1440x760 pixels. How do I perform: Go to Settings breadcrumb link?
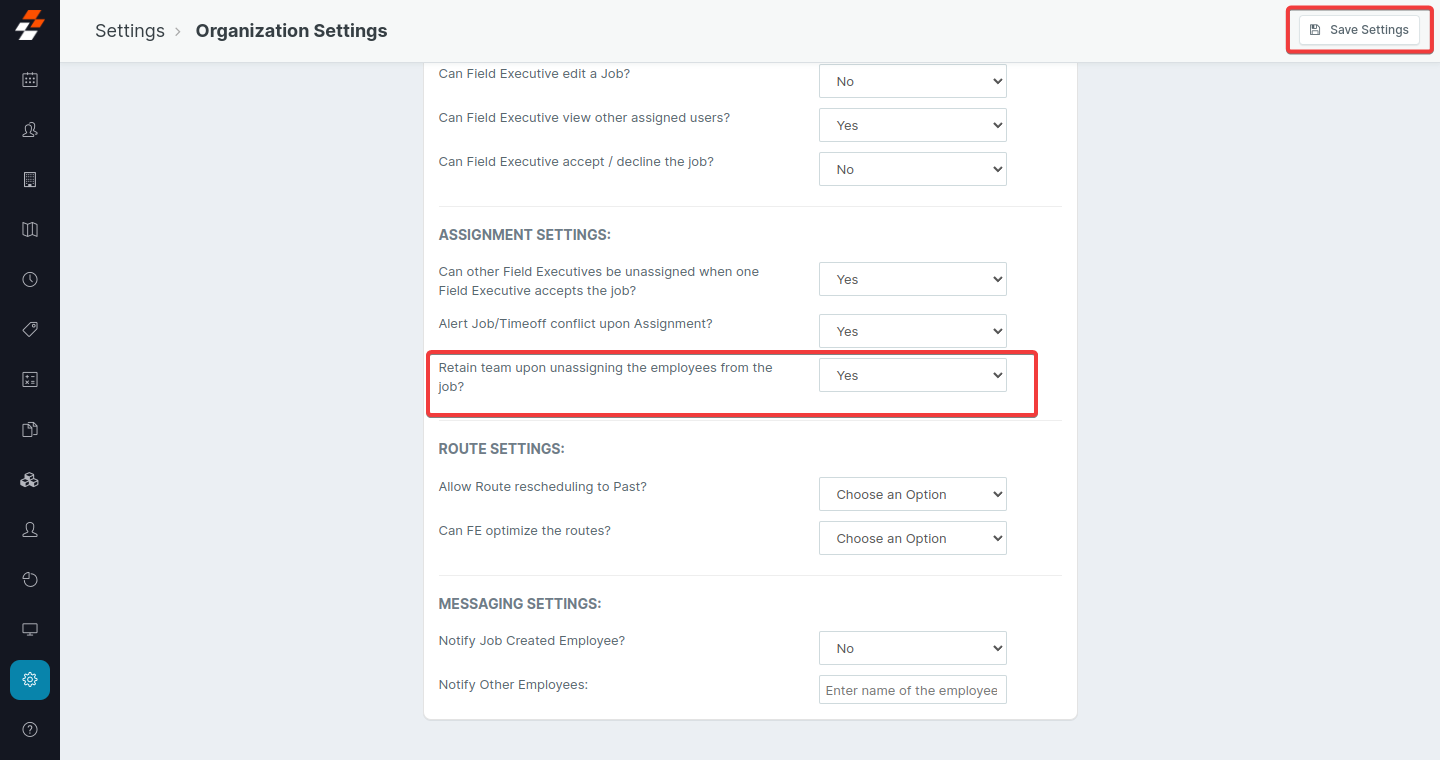(130, 31)
